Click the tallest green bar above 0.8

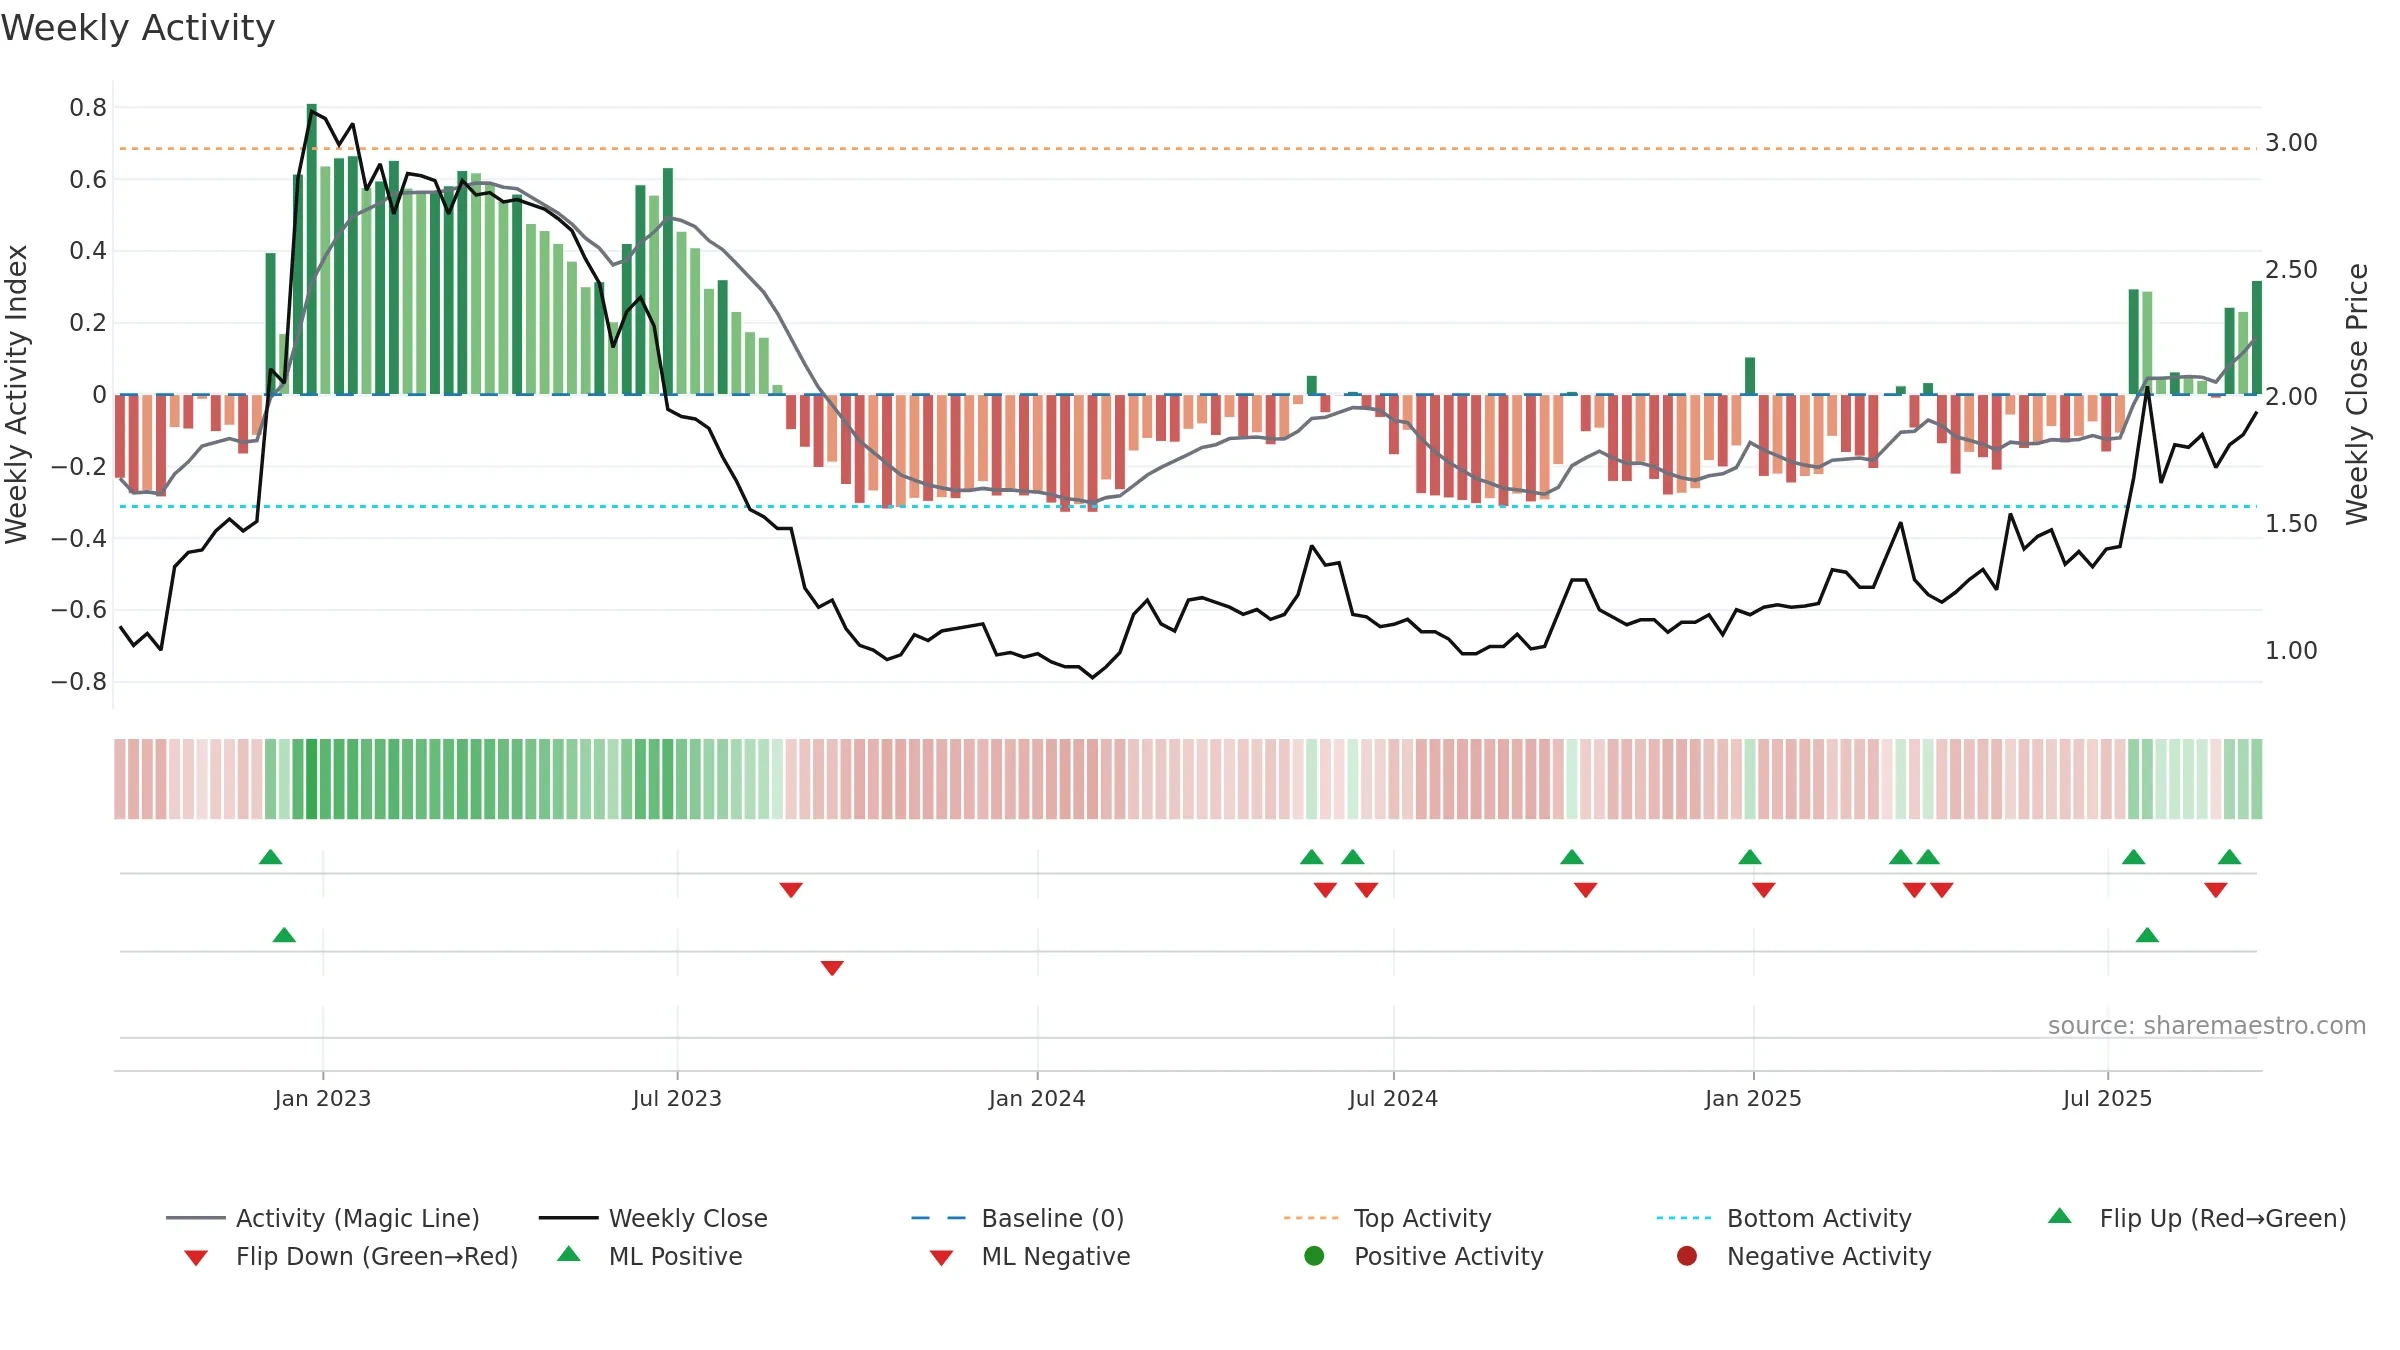coord(312,249)
